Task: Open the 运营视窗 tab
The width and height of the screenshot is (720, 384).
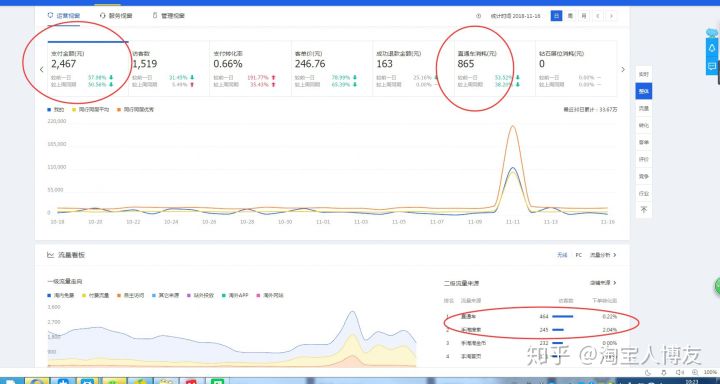Action: click(x=64, y=16)
